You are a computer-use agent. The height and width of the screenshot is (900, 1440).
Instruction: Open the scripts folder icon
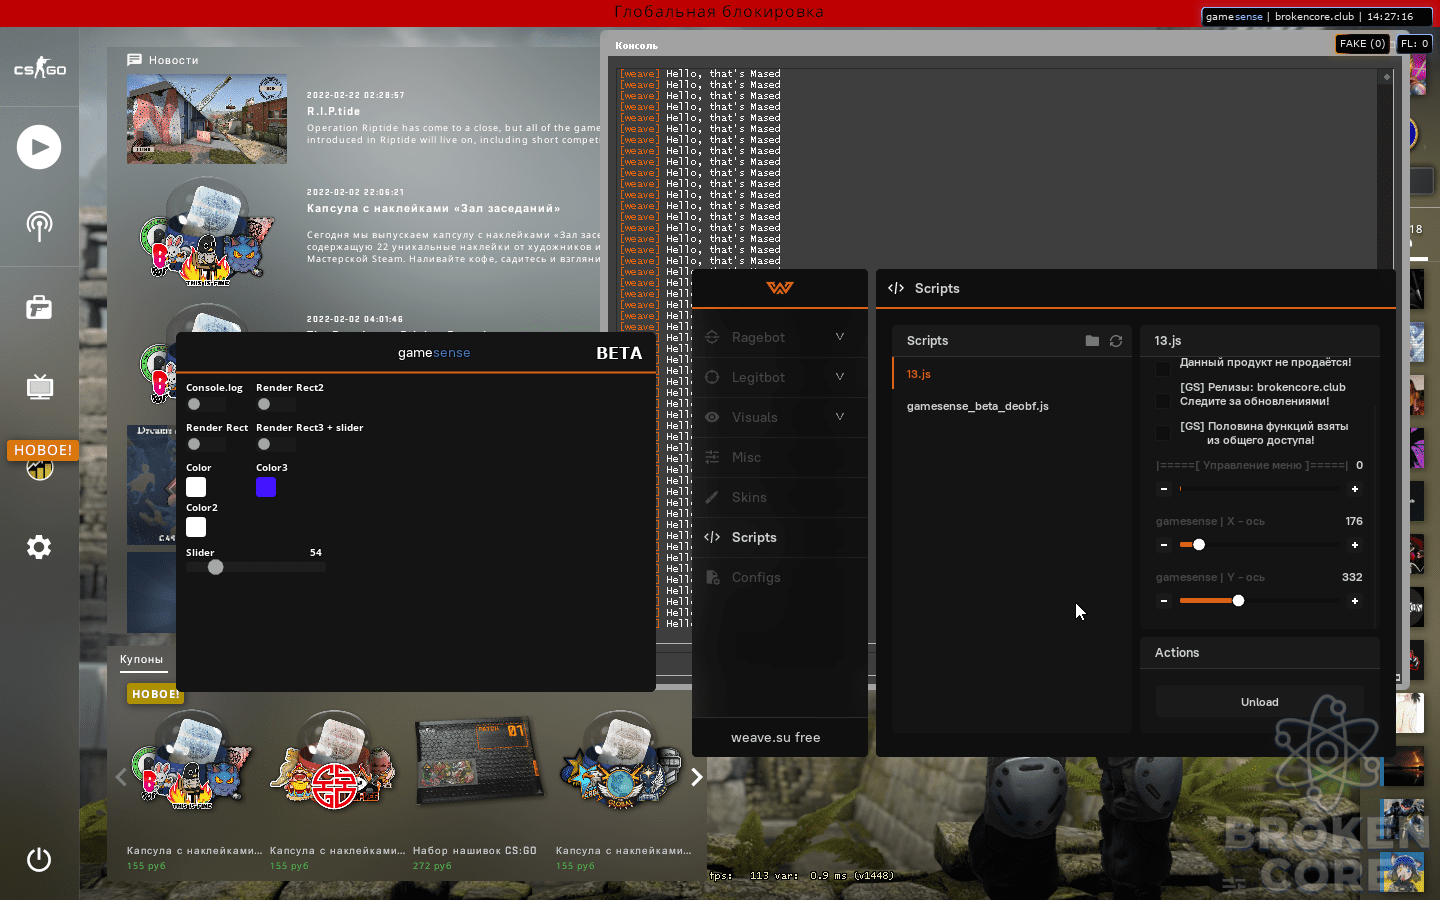pyautogui.click(x=1092, y=341)
